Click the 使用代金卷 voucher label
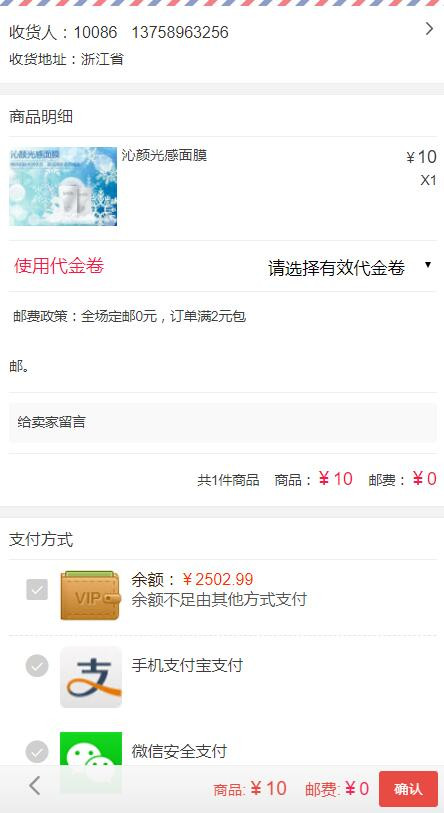 (x=59, y=265)
